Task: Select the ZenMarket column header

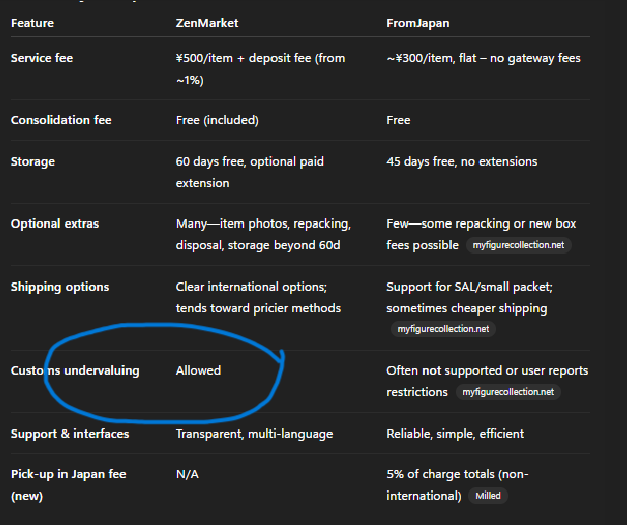Action: [207, 23]
